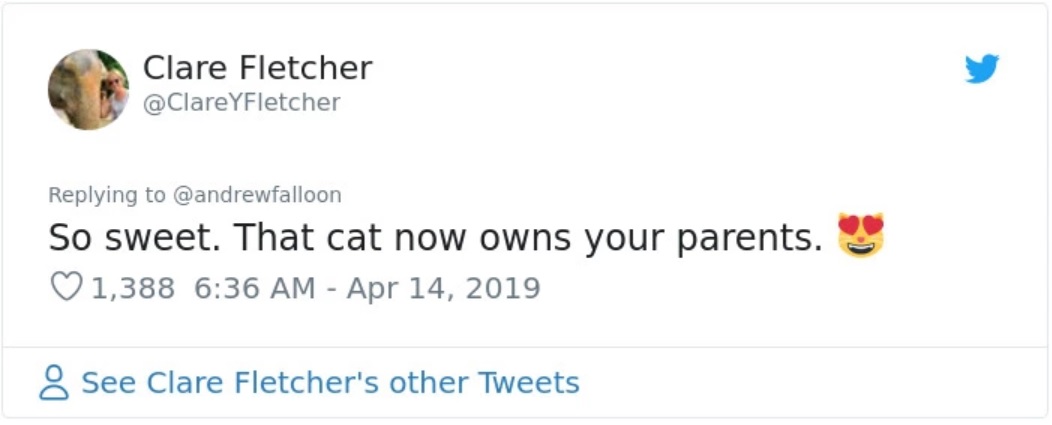Click the Clare Fletcher display name
Viewport: 1052px width, 425px height.
click(x=257, y=68)
